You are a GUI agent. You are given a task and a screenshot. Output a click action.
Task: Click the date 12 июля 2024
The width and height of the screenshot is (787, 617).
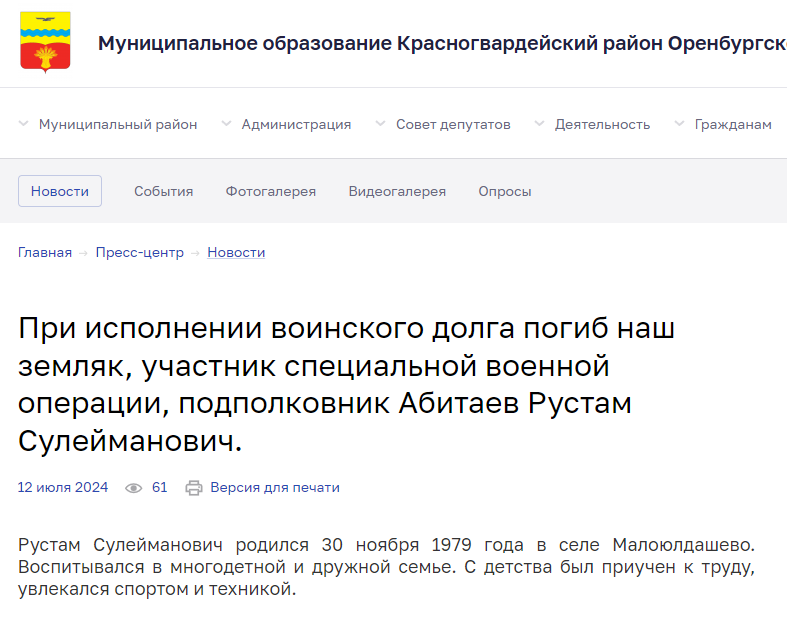point(63,487)
